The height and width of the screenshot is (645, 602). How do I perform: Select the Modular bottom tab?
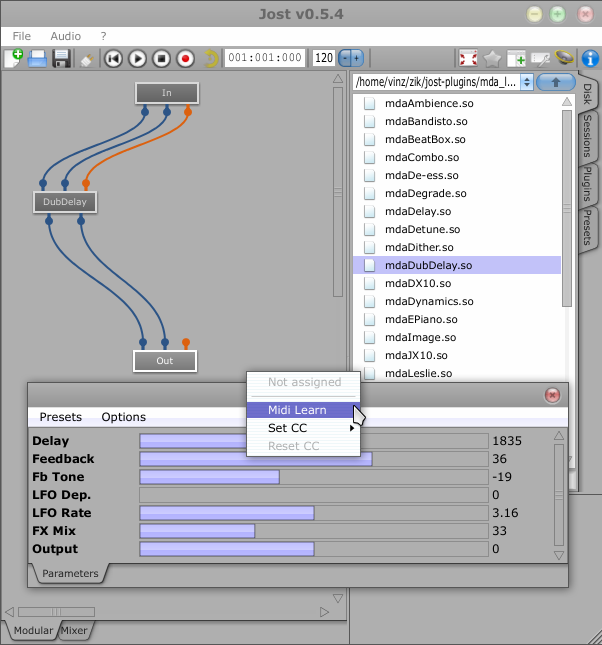pos(33,631)
